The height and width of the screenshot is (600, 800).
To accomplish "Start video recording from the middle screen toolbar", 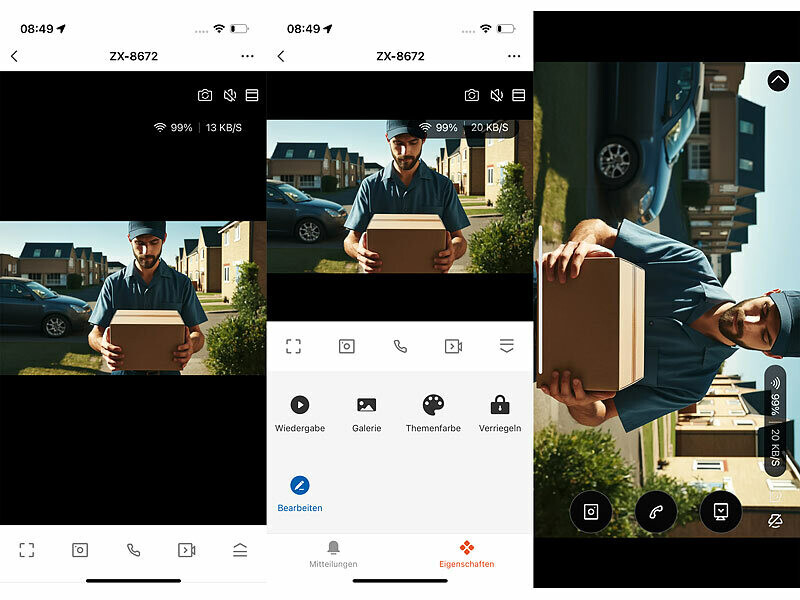I will point(454,346).
